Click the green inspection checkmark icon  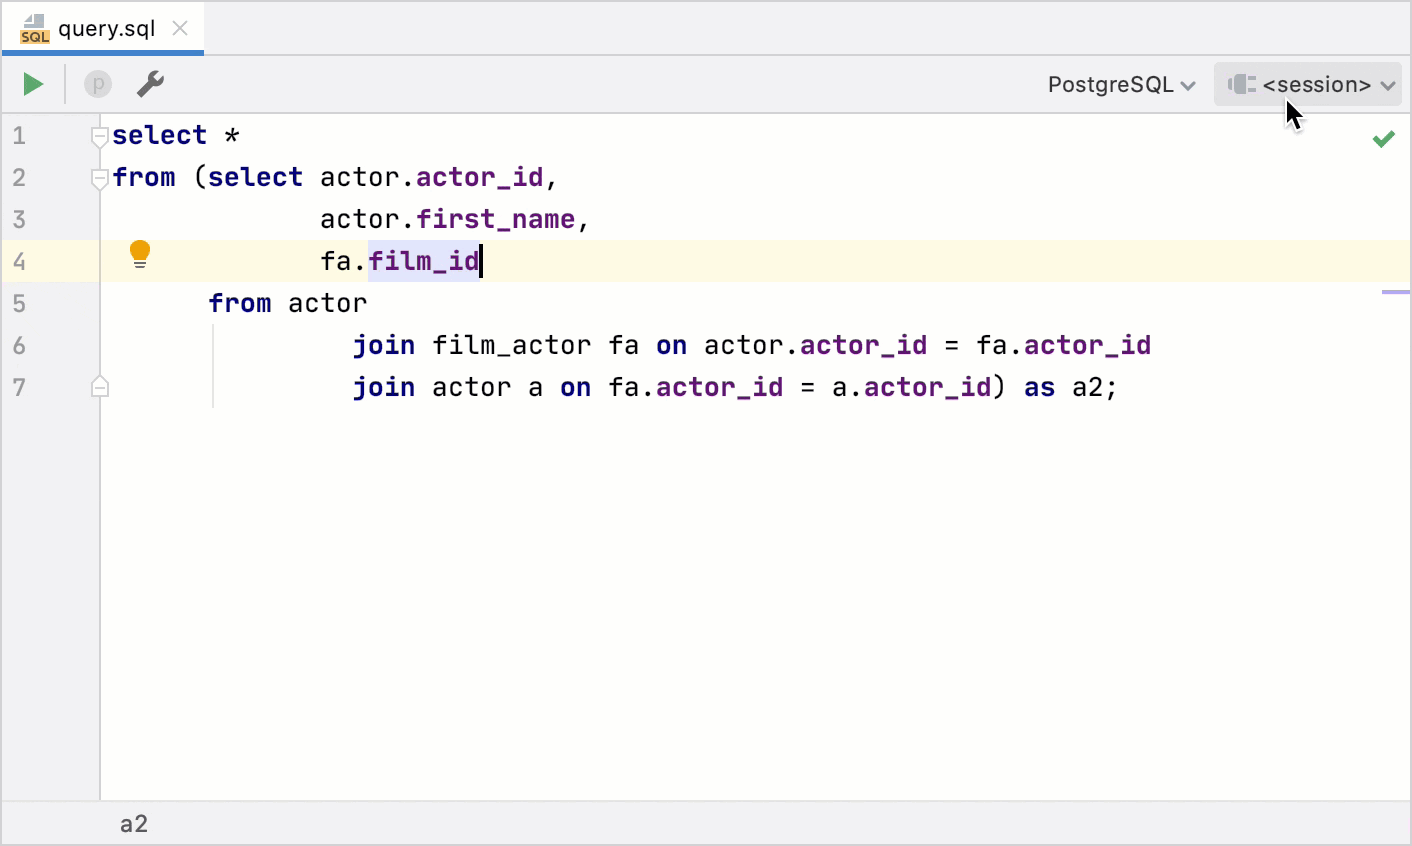click(1384, 139)
